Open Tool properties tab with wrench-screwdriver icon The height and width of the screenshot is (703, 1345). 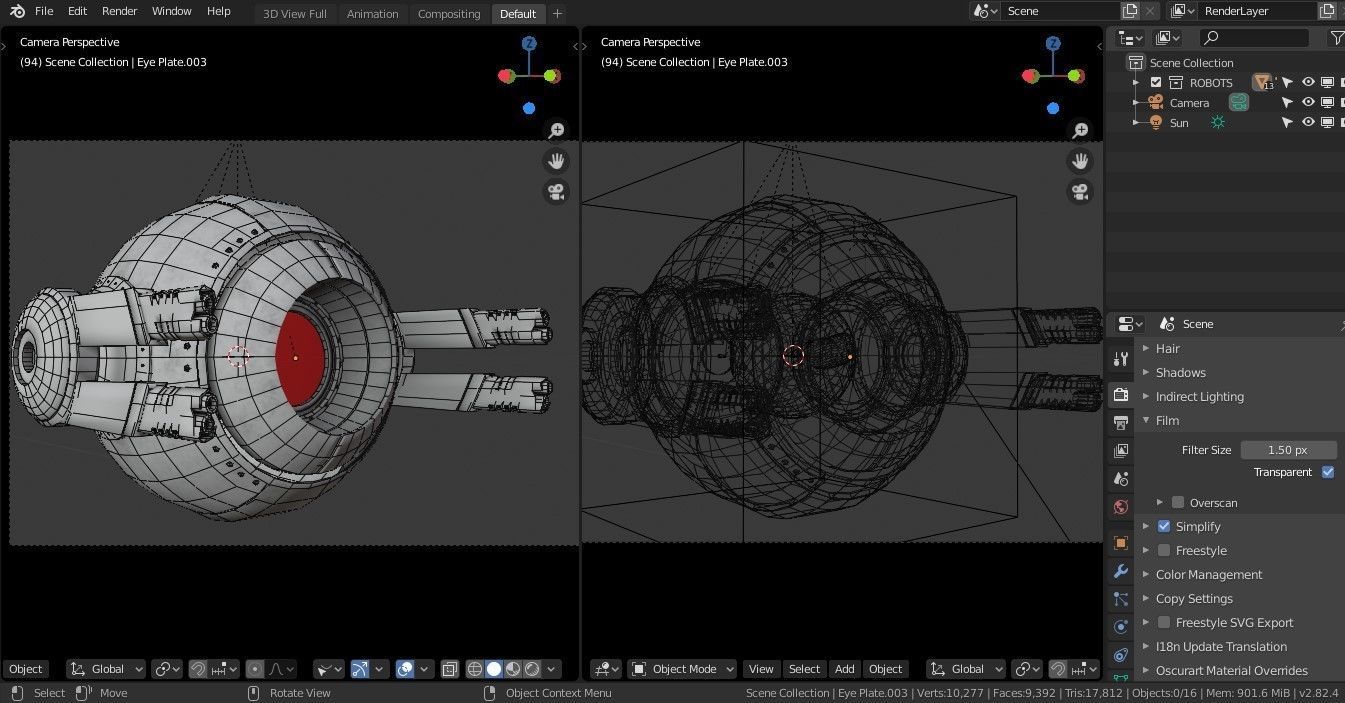(1120, 359)
